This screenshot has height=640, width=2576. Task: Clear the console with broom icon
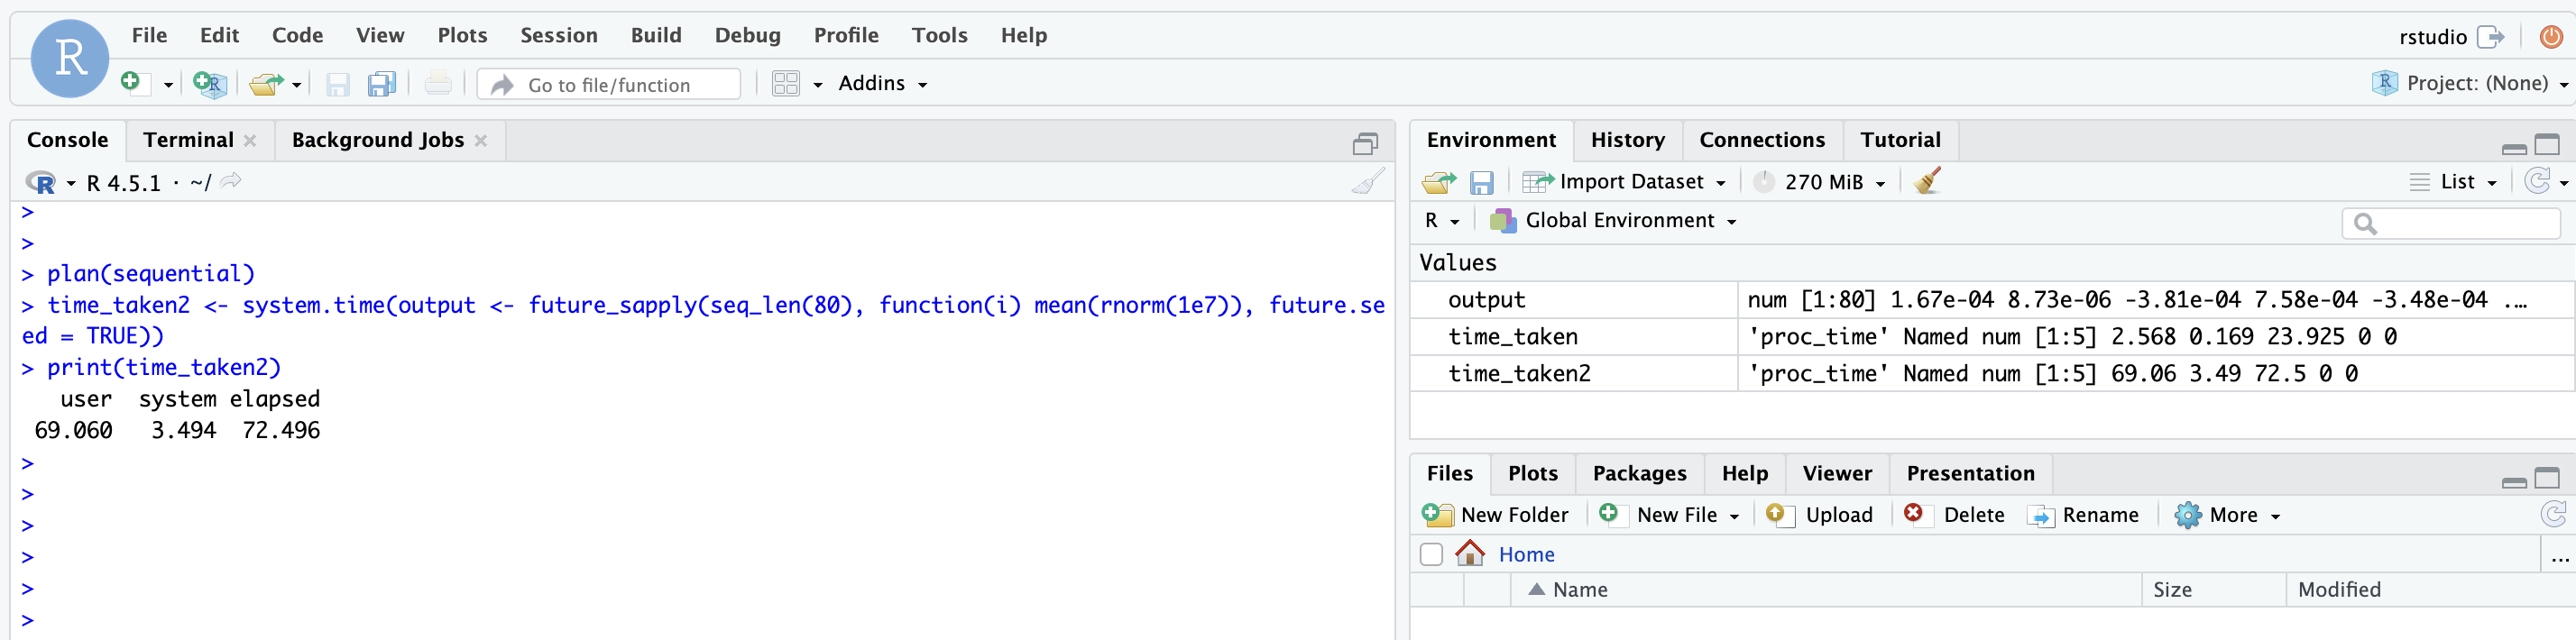(1368, 181)
